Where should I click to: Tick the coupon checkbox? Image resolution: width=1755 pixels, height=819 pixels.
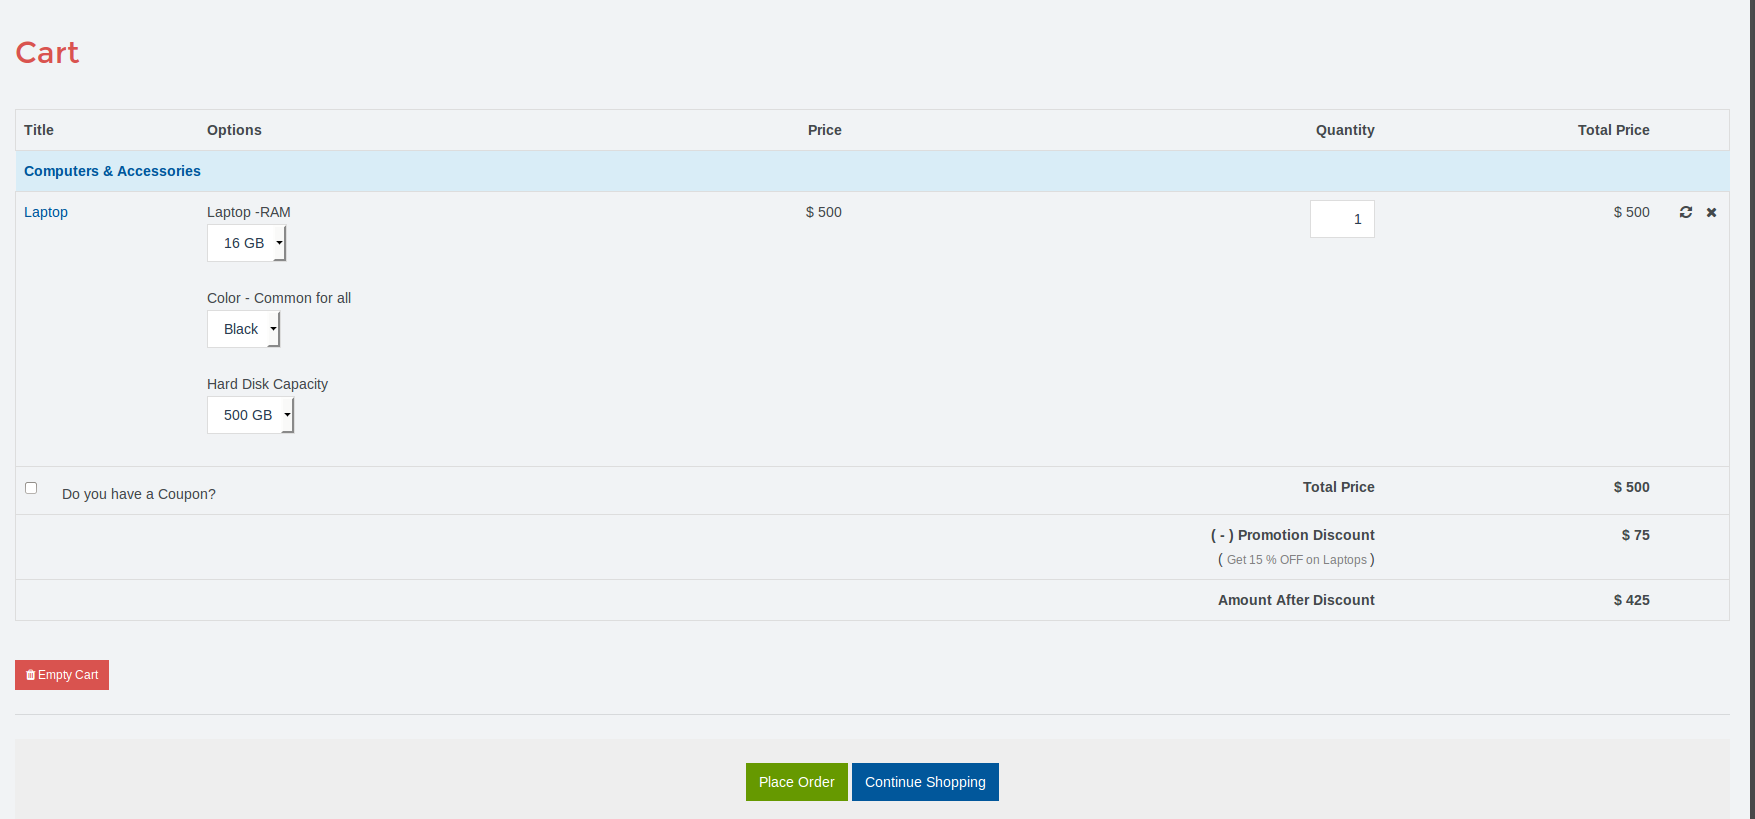tap(31, 488)
